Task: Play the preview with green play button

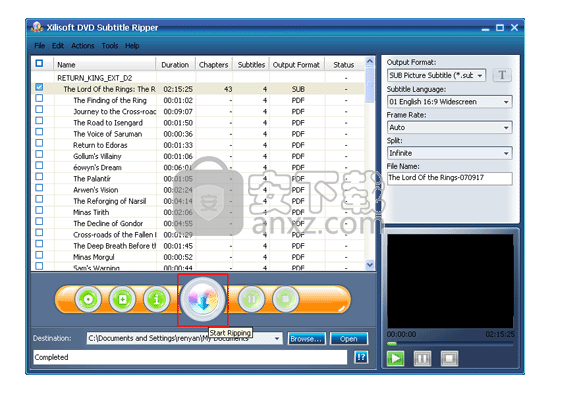Action: point(396,358)
